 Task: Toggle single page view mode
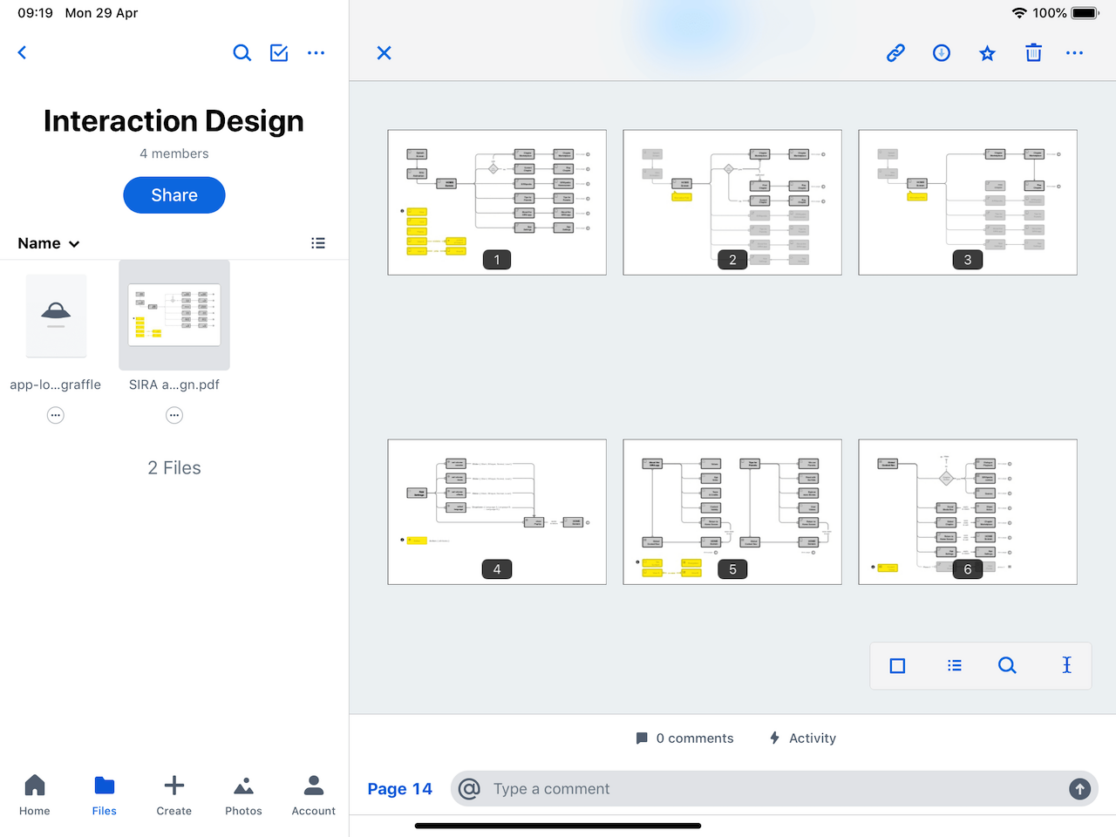(x=897, y=666)
